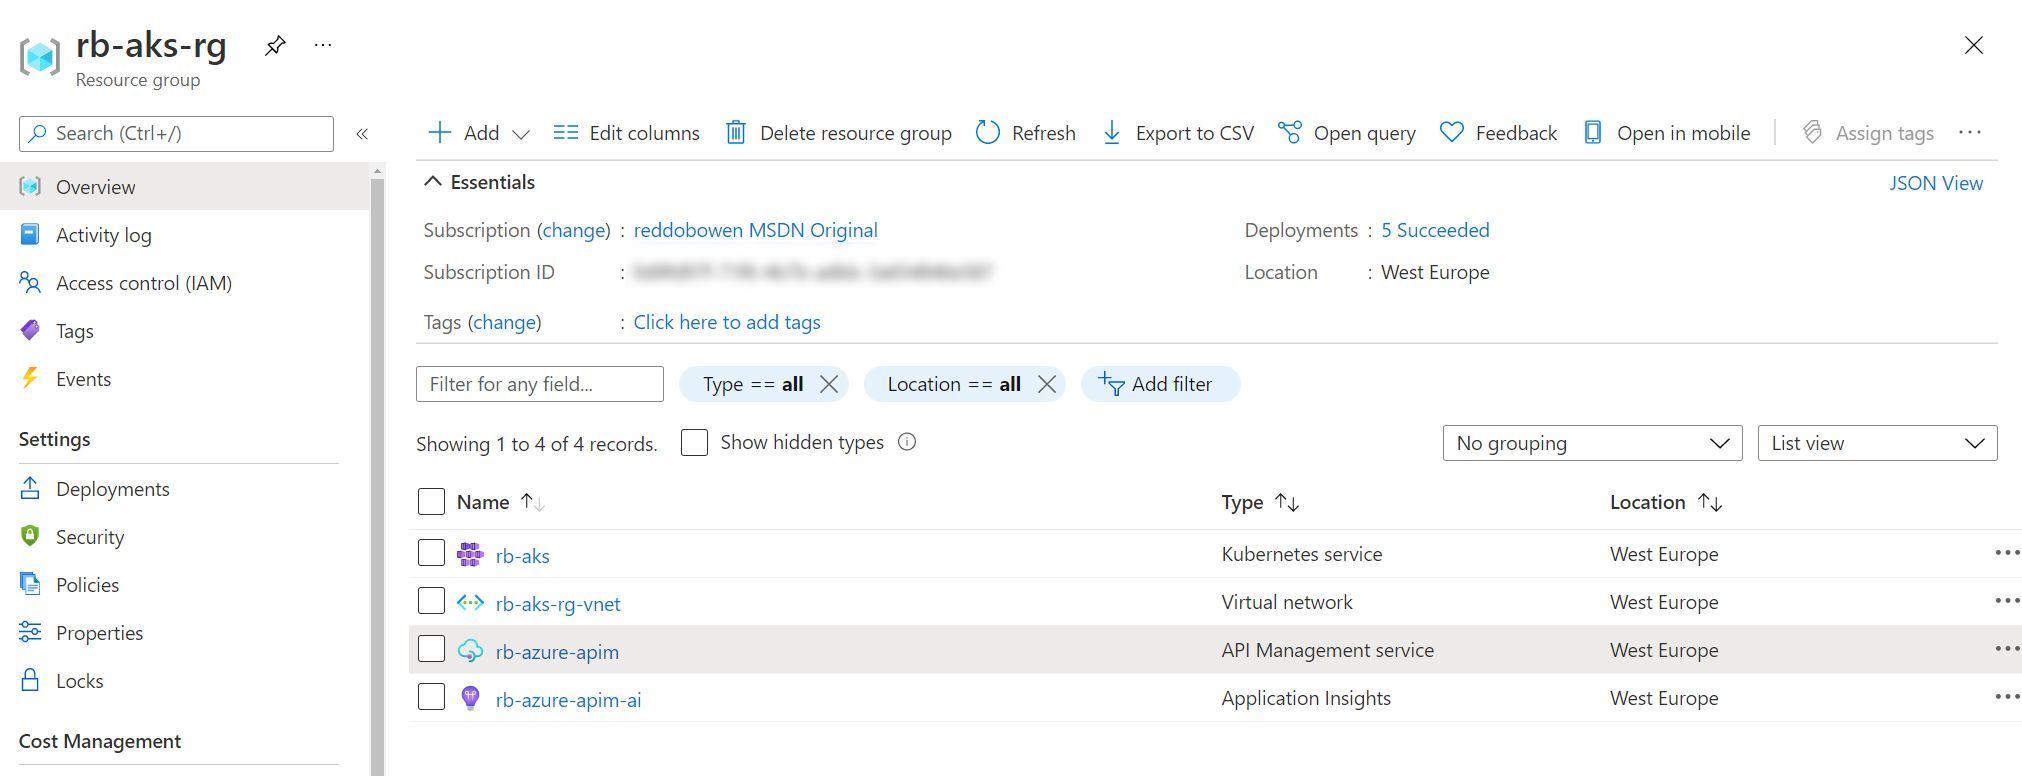
Task: Select checkbox for rb-aks row
Action: [x=431, y=553]
